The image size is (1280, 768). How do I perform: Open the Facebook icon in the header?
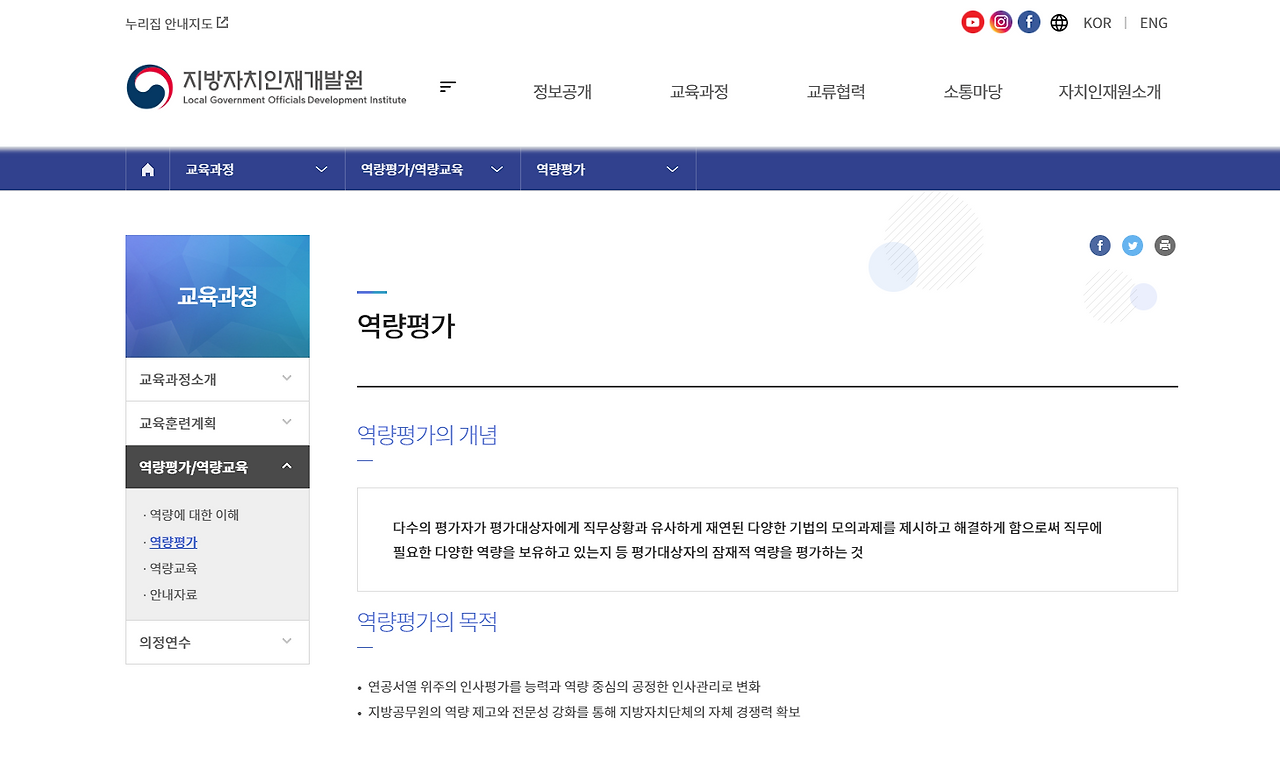(1028, 21)
